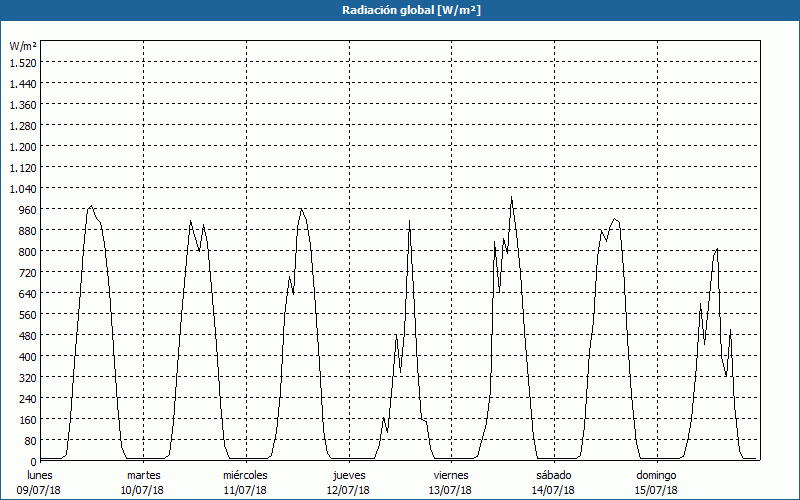
Task: Click Monday's radiation curve peak near 960
Action: 91,206
